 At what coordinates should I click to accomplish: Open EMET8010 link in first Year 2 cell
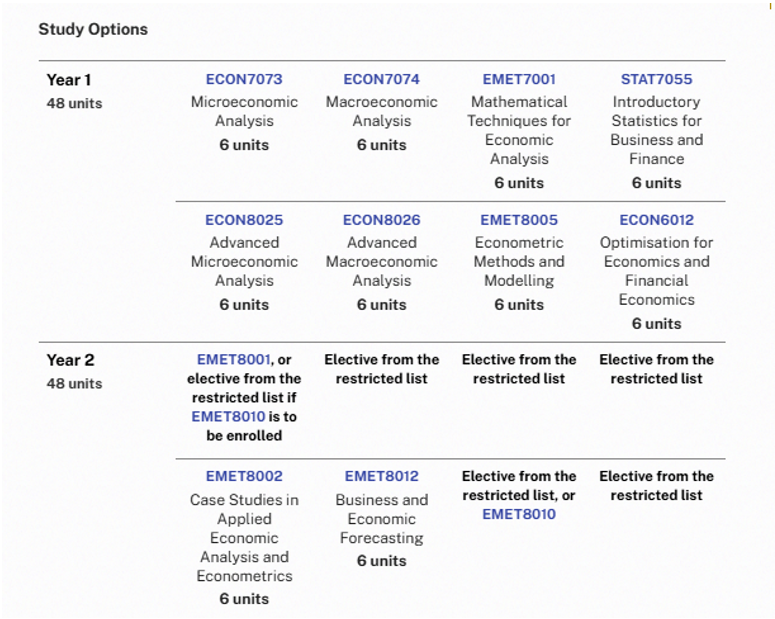tap(228, 417)
